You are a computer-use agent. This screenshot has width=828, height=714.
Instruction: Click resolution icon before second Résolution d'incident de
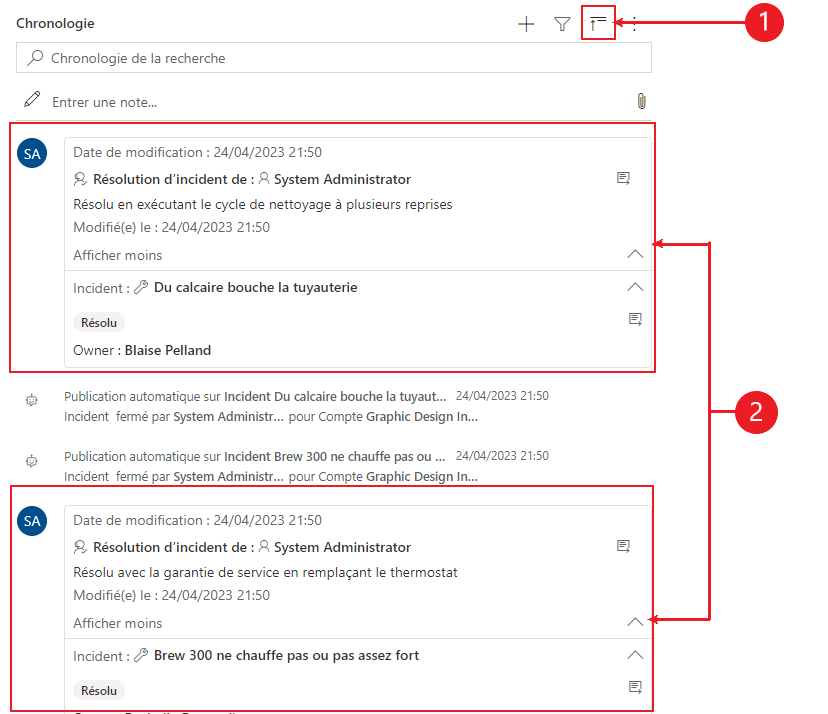80,547
